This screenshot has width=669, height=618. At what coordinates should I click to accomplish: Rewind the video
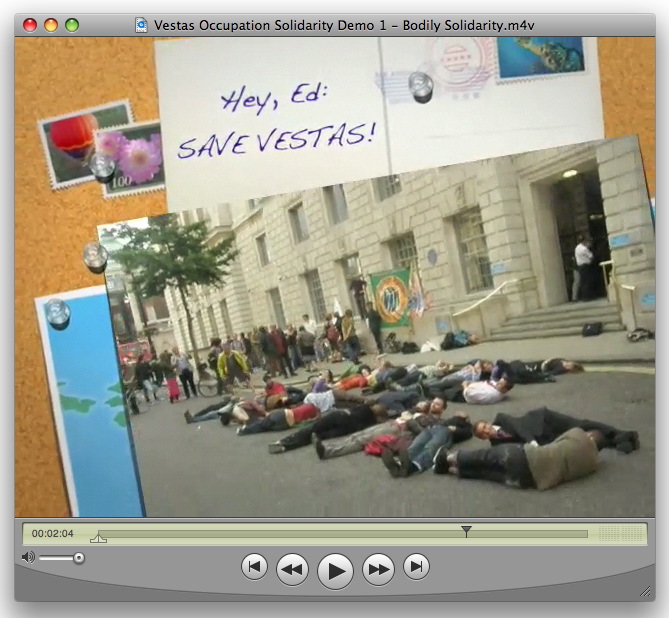pos(292,569)
